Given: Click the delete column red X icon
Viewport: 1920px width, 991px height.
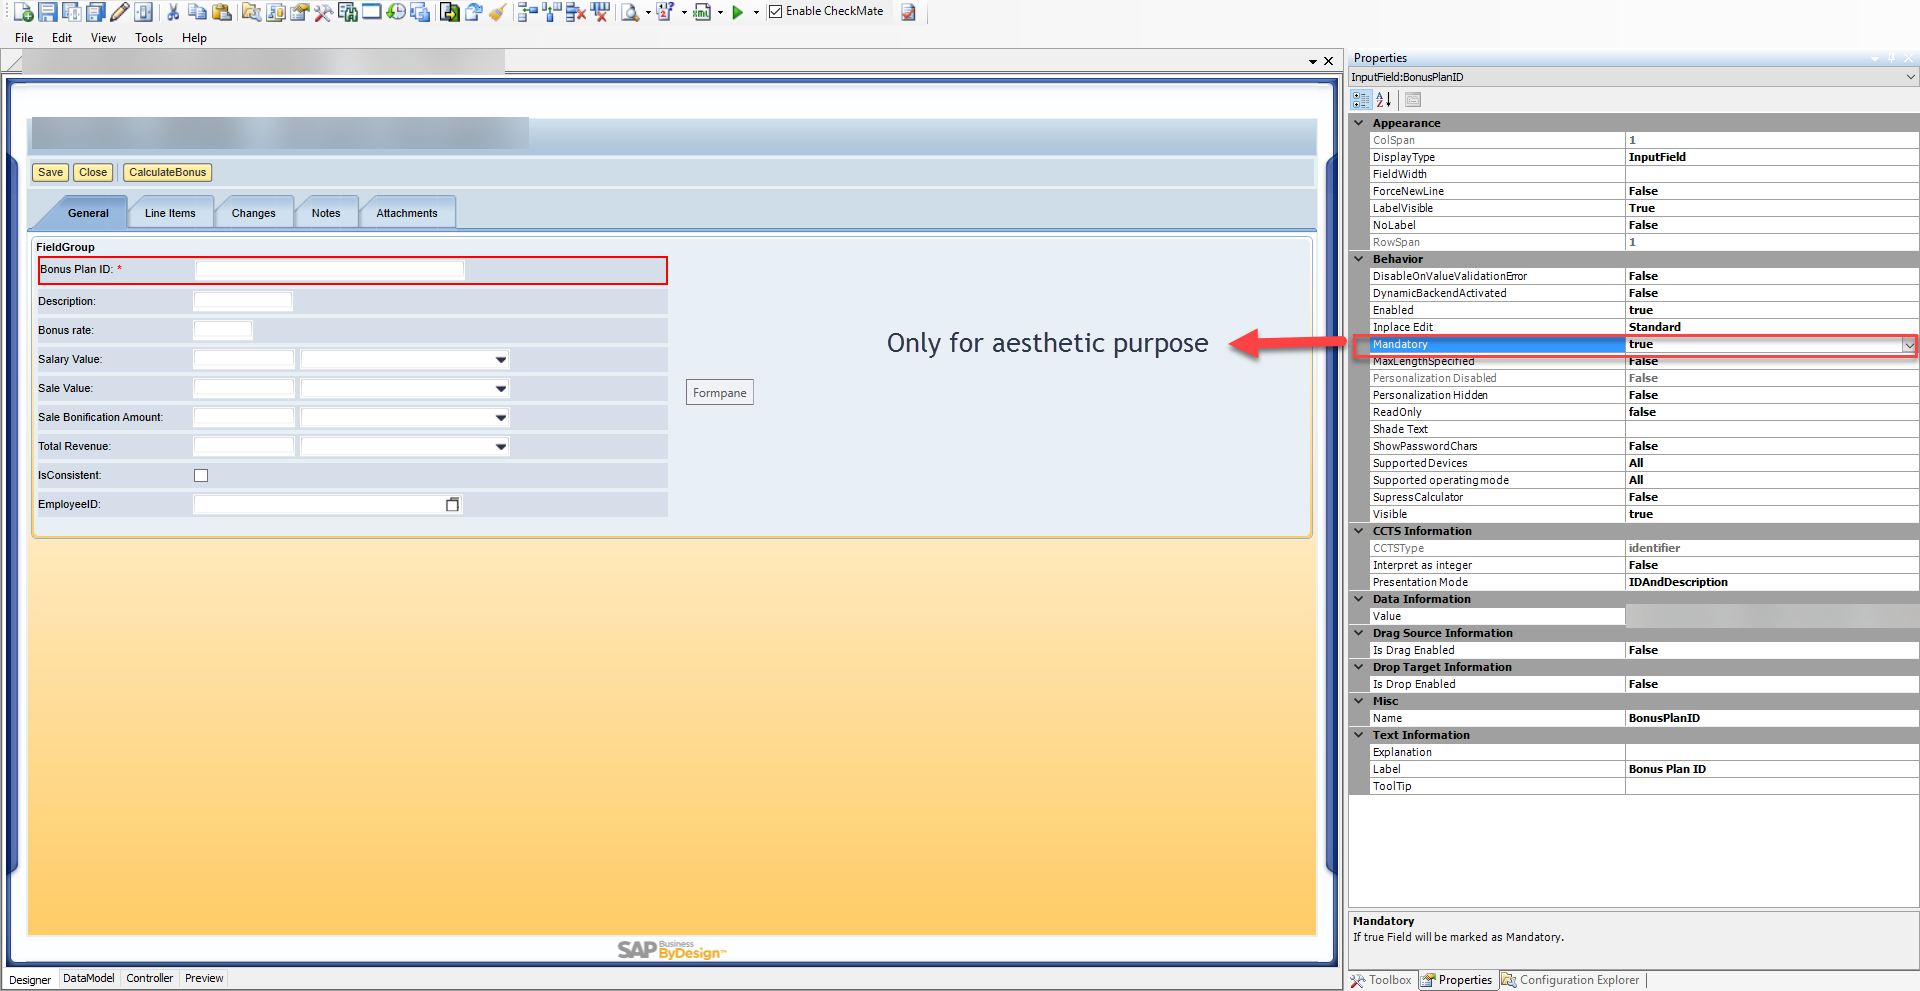Looking at the screenshot, I should (600, 12).
